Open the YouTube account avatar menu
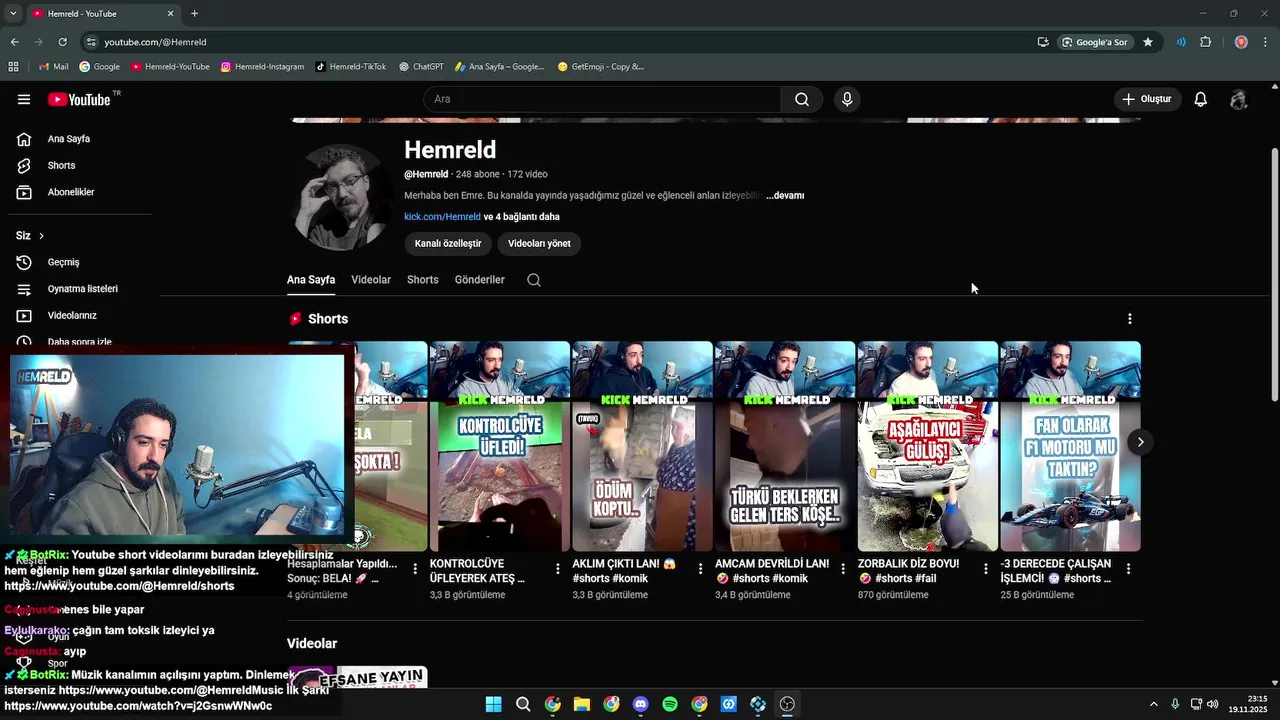The image size is (1280, 720). 1239,99
